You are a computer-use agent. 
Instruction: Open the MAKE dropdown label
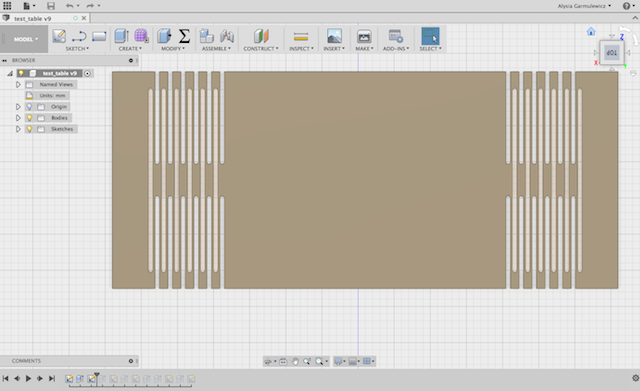point(364,49)
